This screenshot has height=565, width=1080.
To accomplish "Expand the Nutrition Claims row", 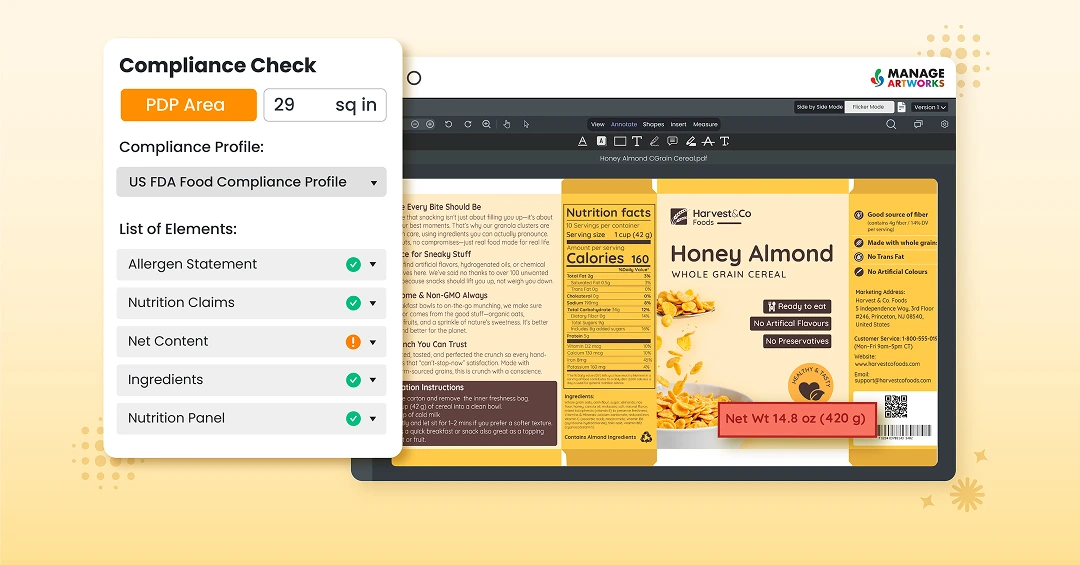I will (373, 303).
